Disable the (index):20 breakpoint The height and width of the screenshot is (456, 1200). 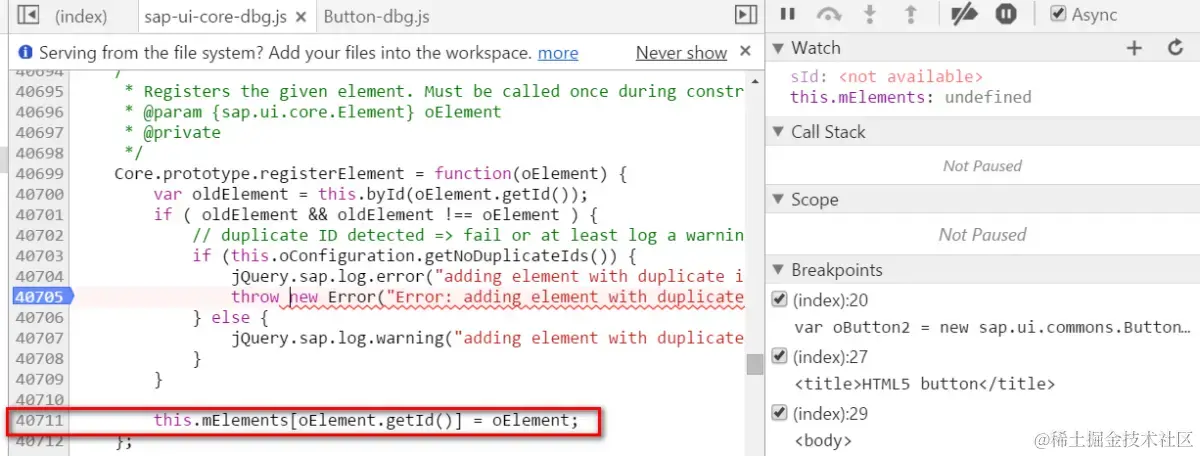pos(780,299)
